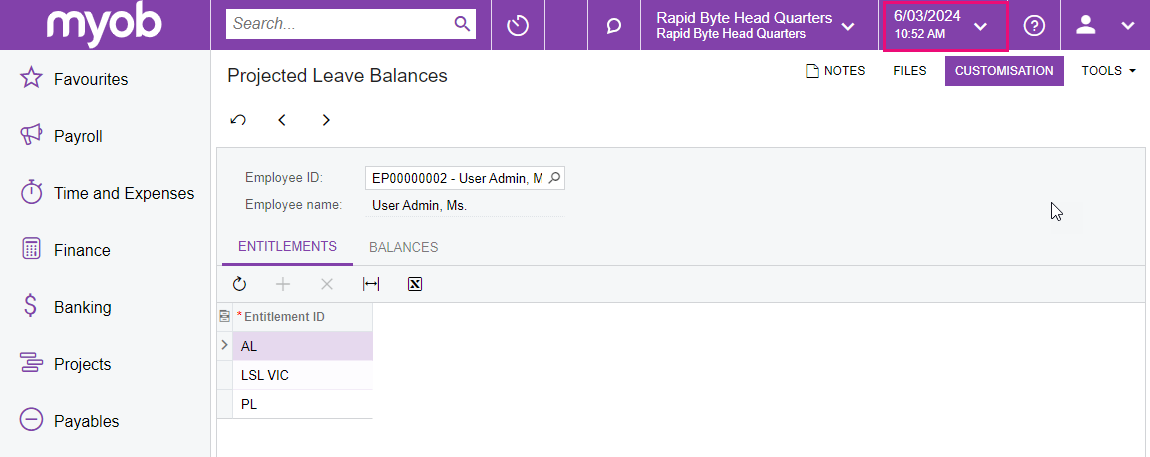Open Employee ID lookup magnifier
Screen dimensions: 1150x457
click(x=555, y=178)
